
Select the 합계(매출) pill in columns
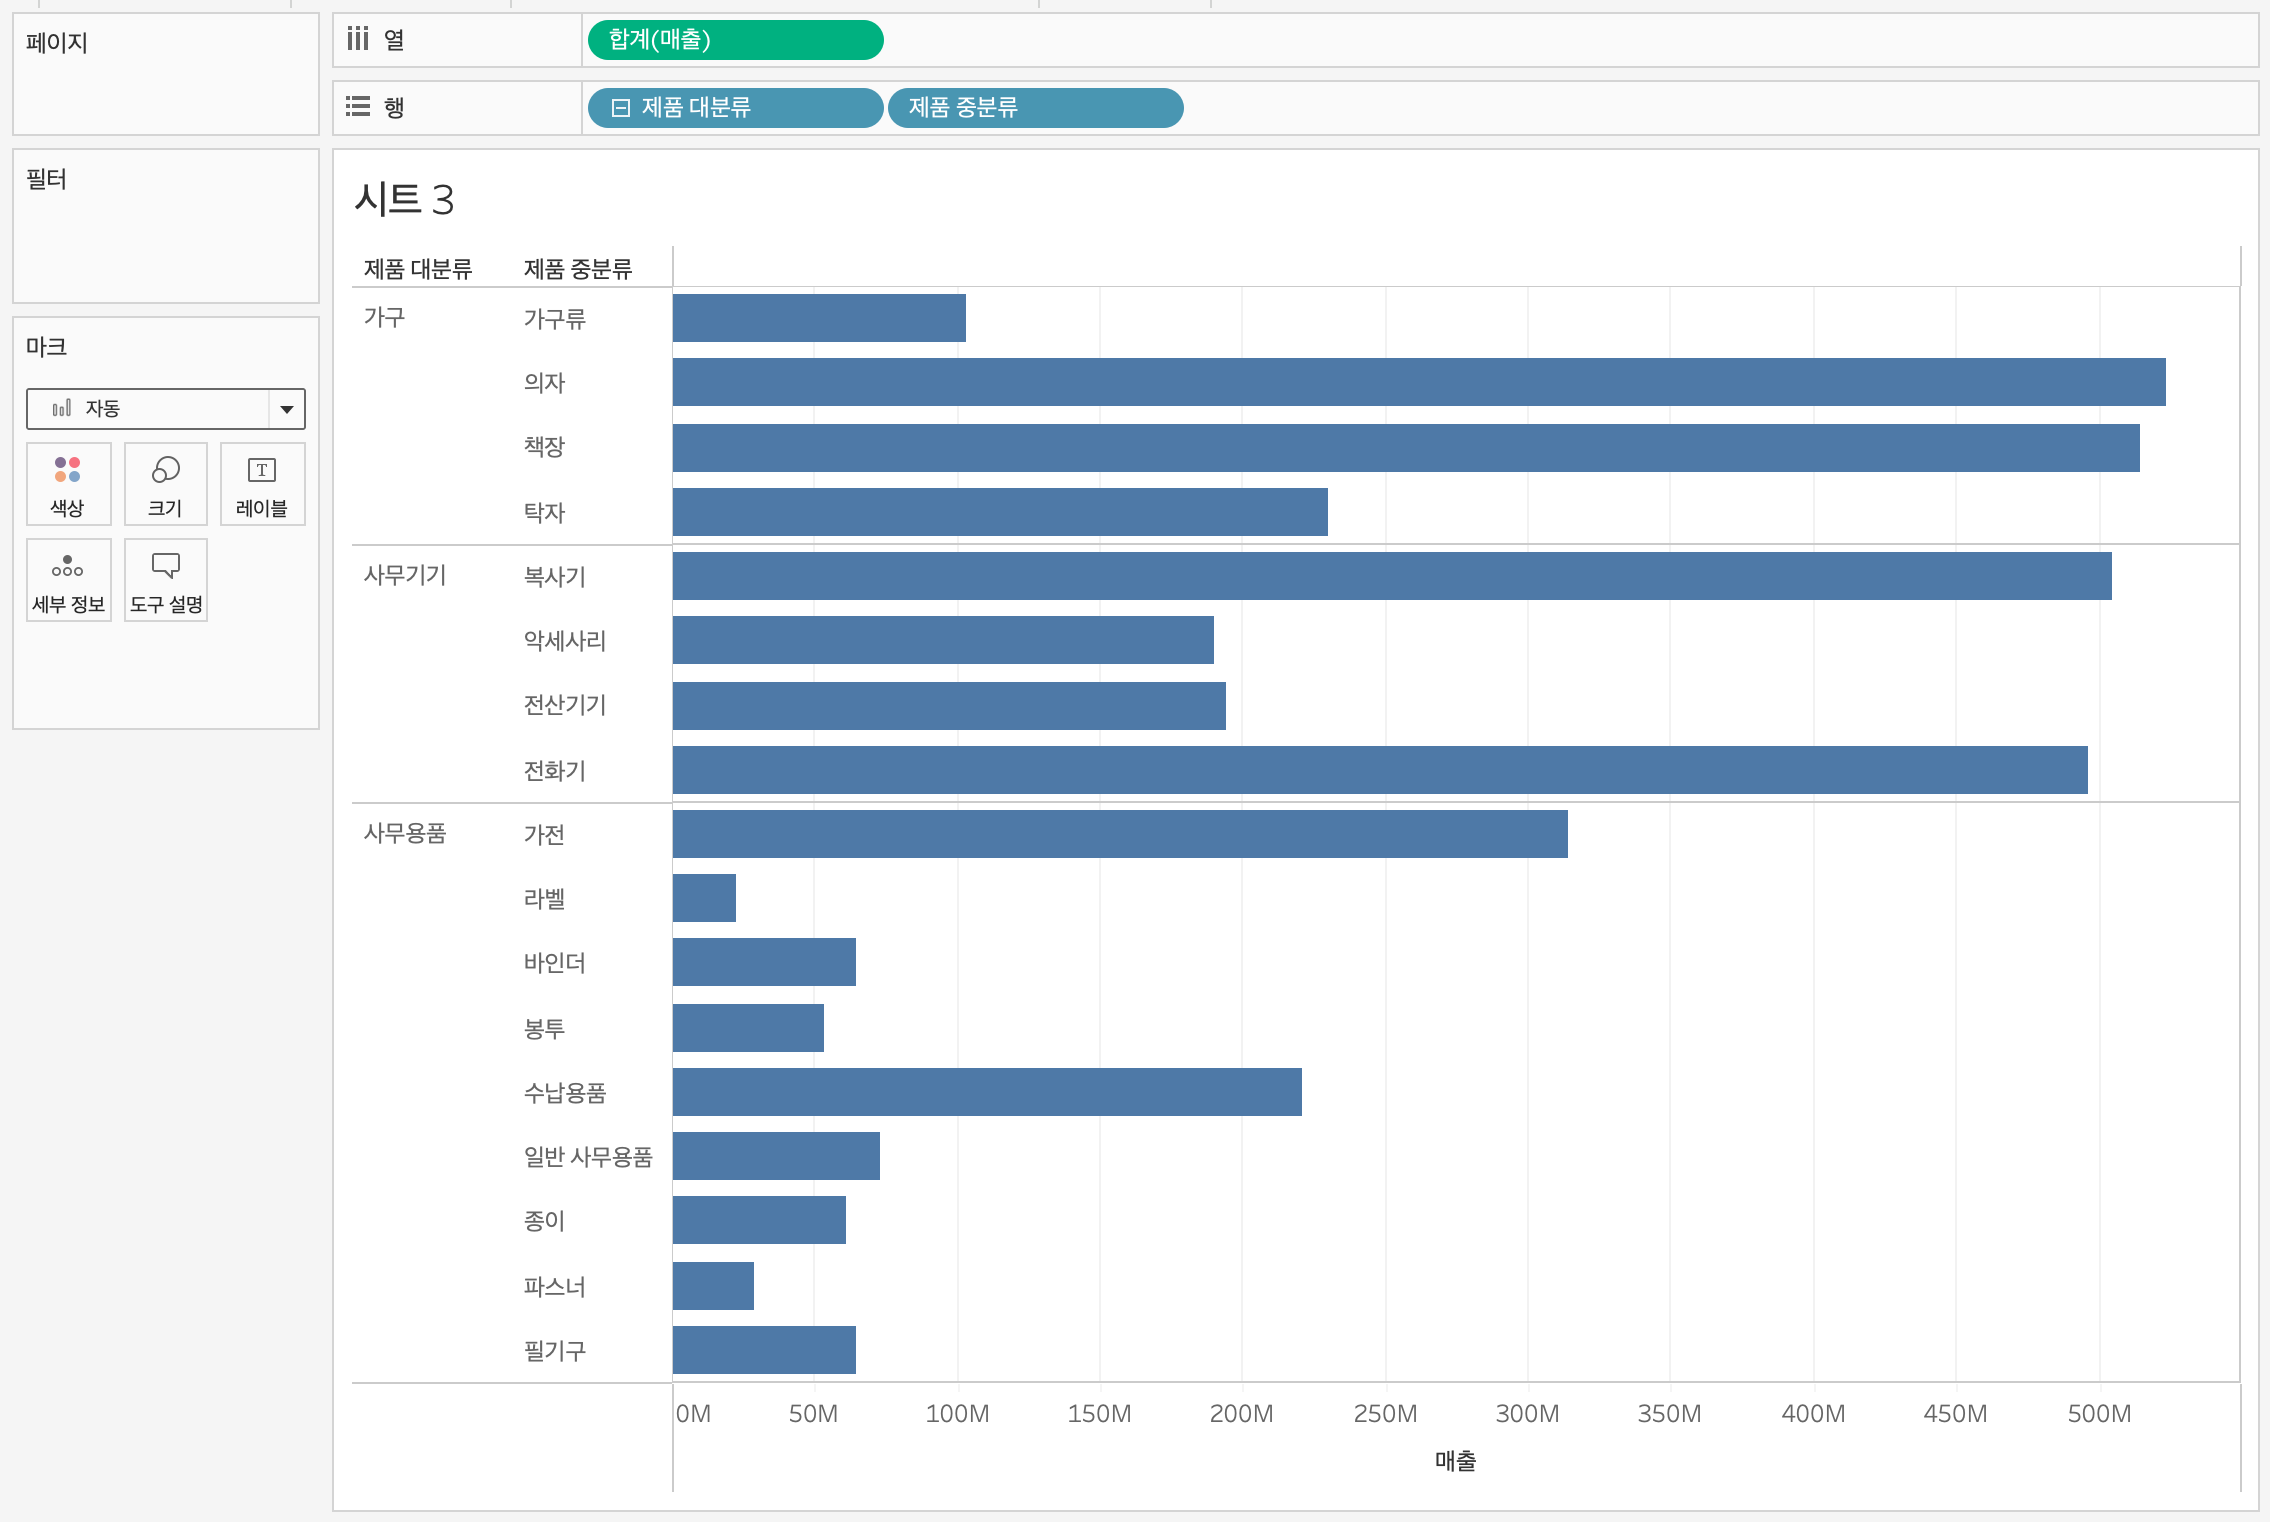pos(735,40)
